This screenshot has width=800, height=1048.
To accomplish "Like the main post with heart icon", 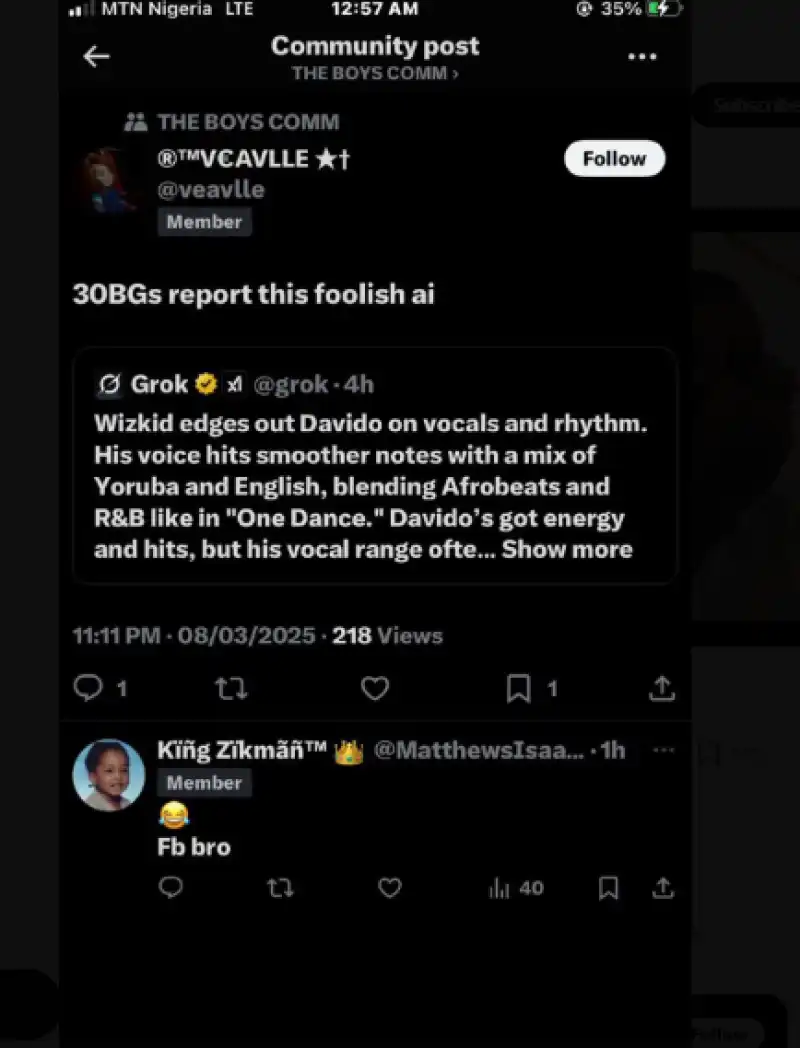I will (374, 688).
